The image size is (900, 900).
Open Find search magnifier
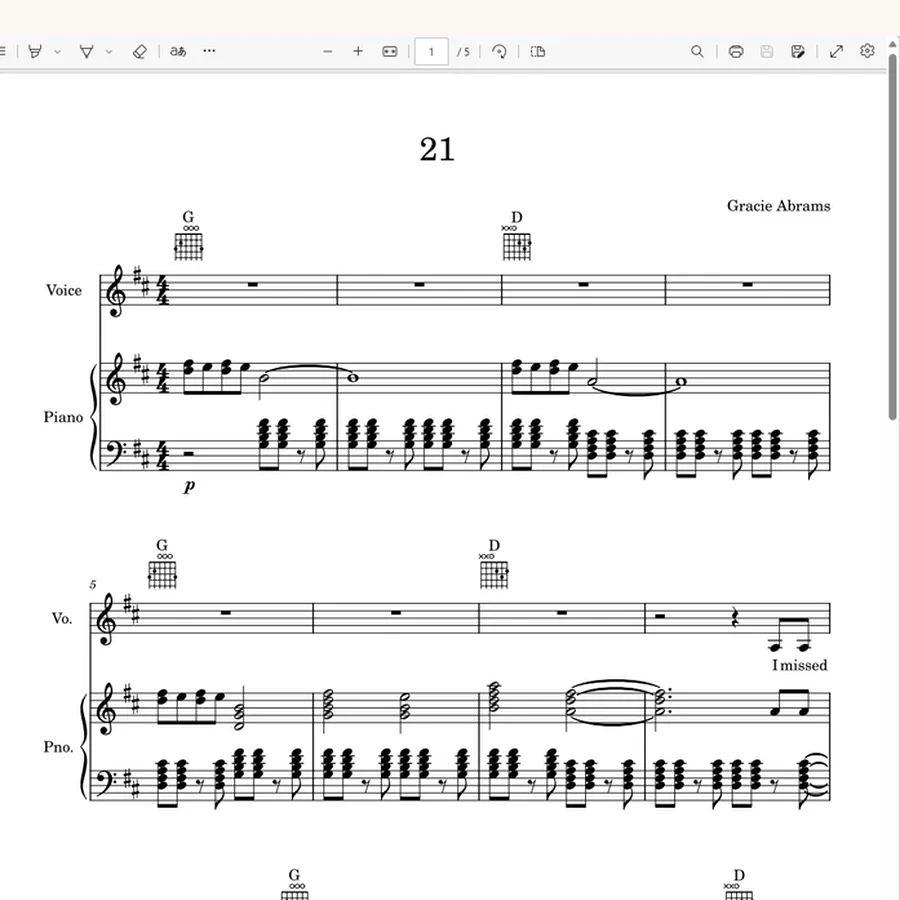click(697, 52)
